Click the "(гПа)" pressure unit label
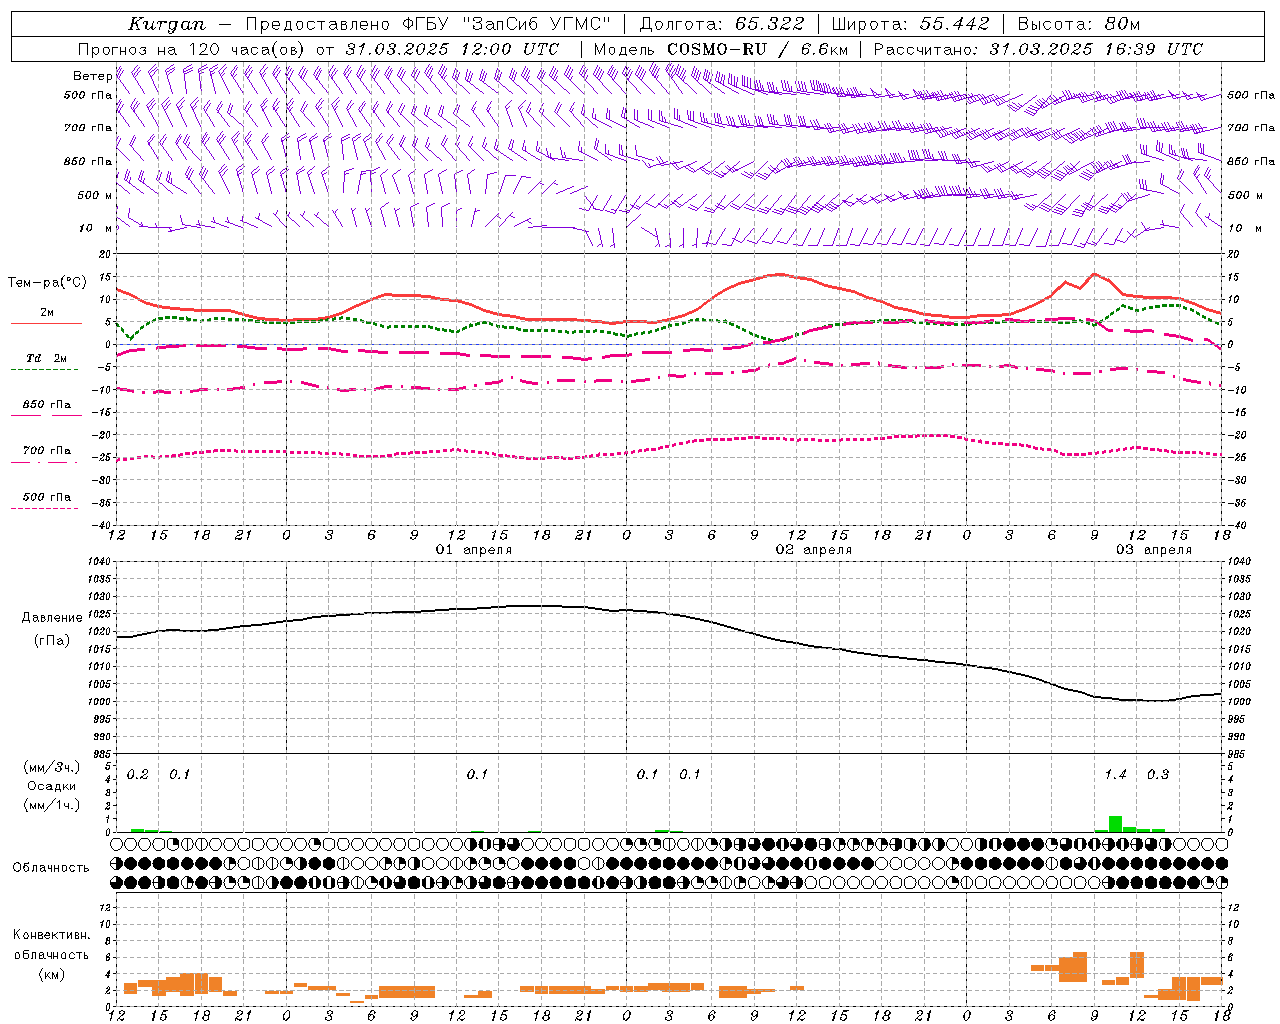 51,641
